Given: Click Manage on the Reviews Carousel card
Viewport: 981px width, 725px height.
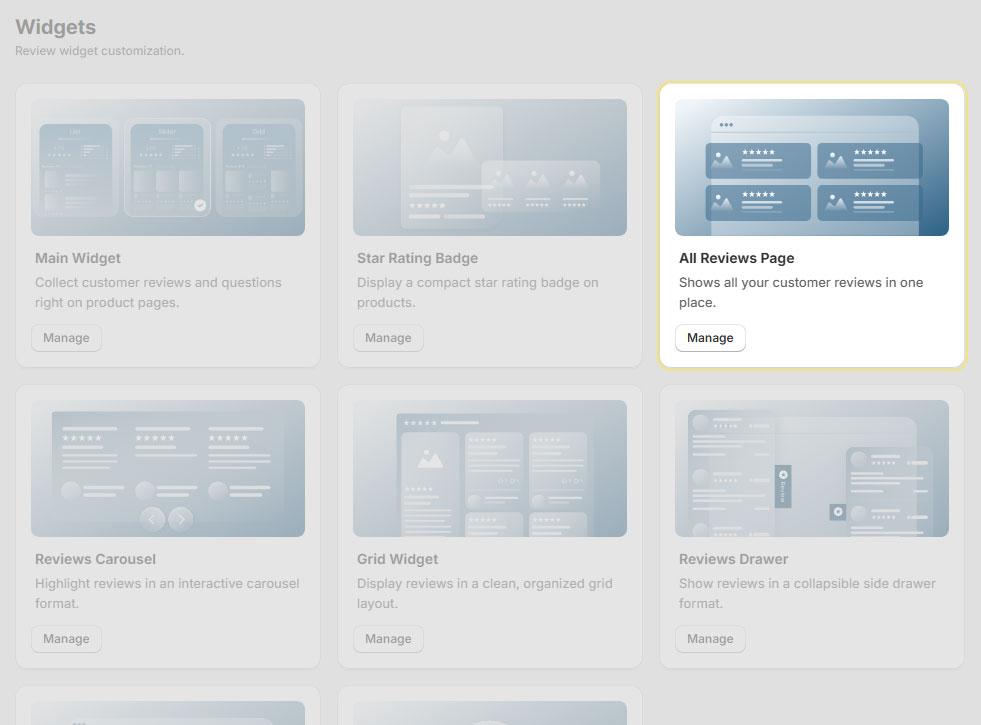Looking at the screenshot, I should [x=66, y=638].
